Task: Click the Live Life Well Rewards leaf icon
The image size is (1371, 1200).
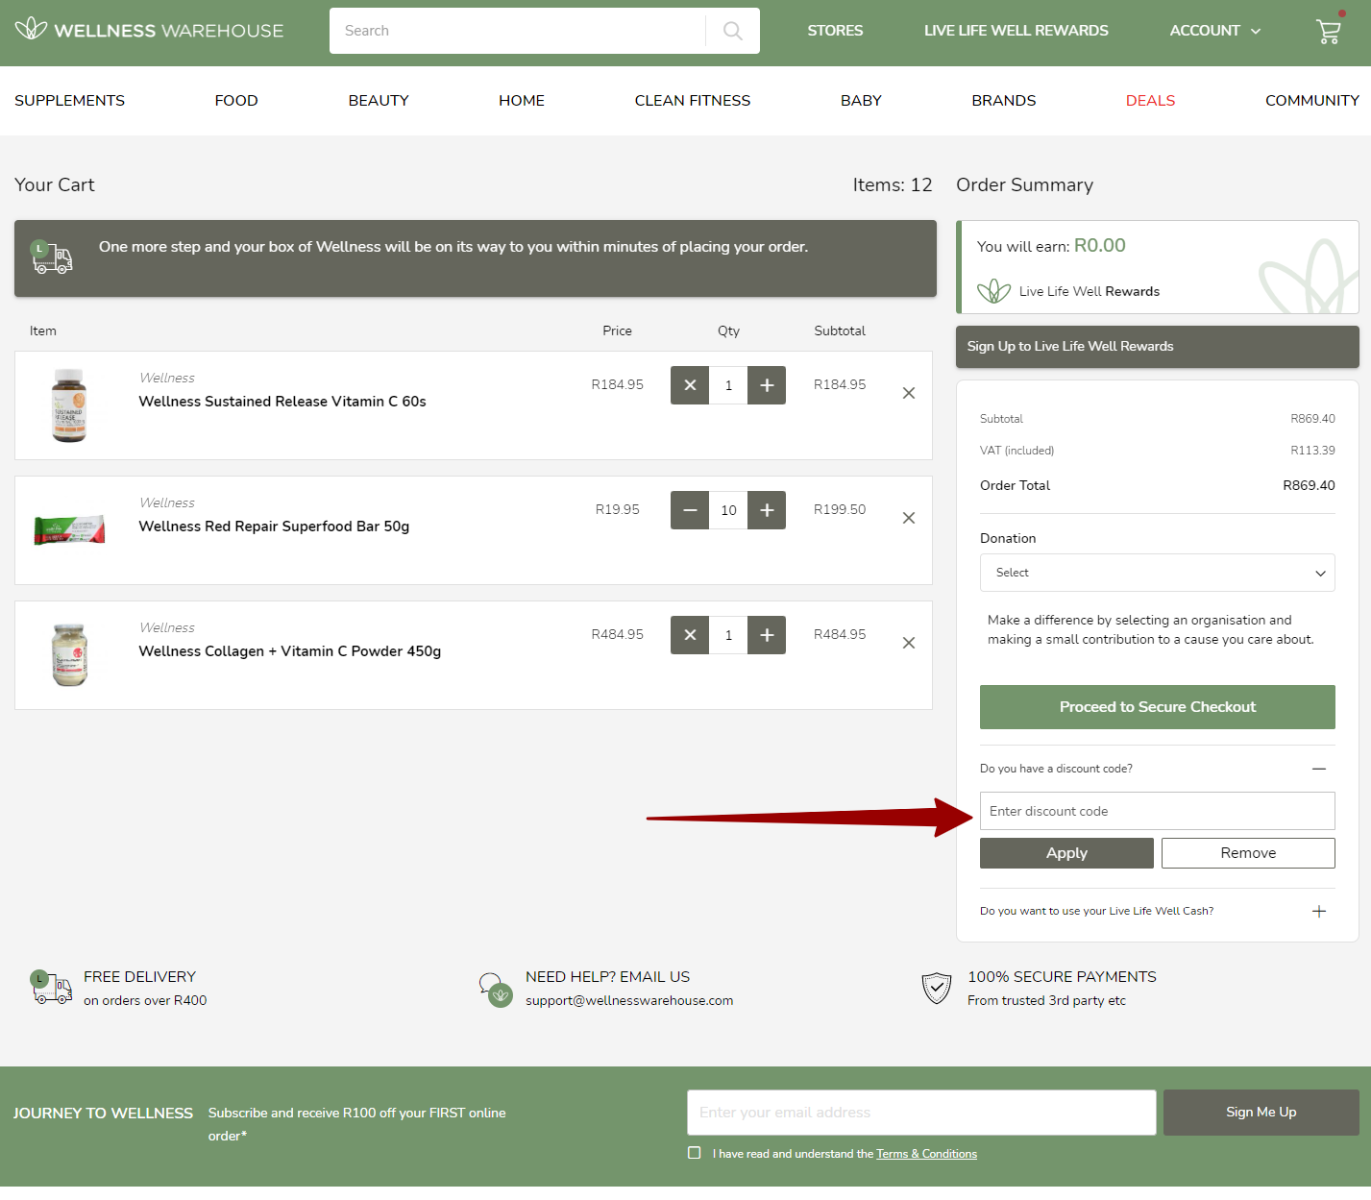Action: click(993, 291)
